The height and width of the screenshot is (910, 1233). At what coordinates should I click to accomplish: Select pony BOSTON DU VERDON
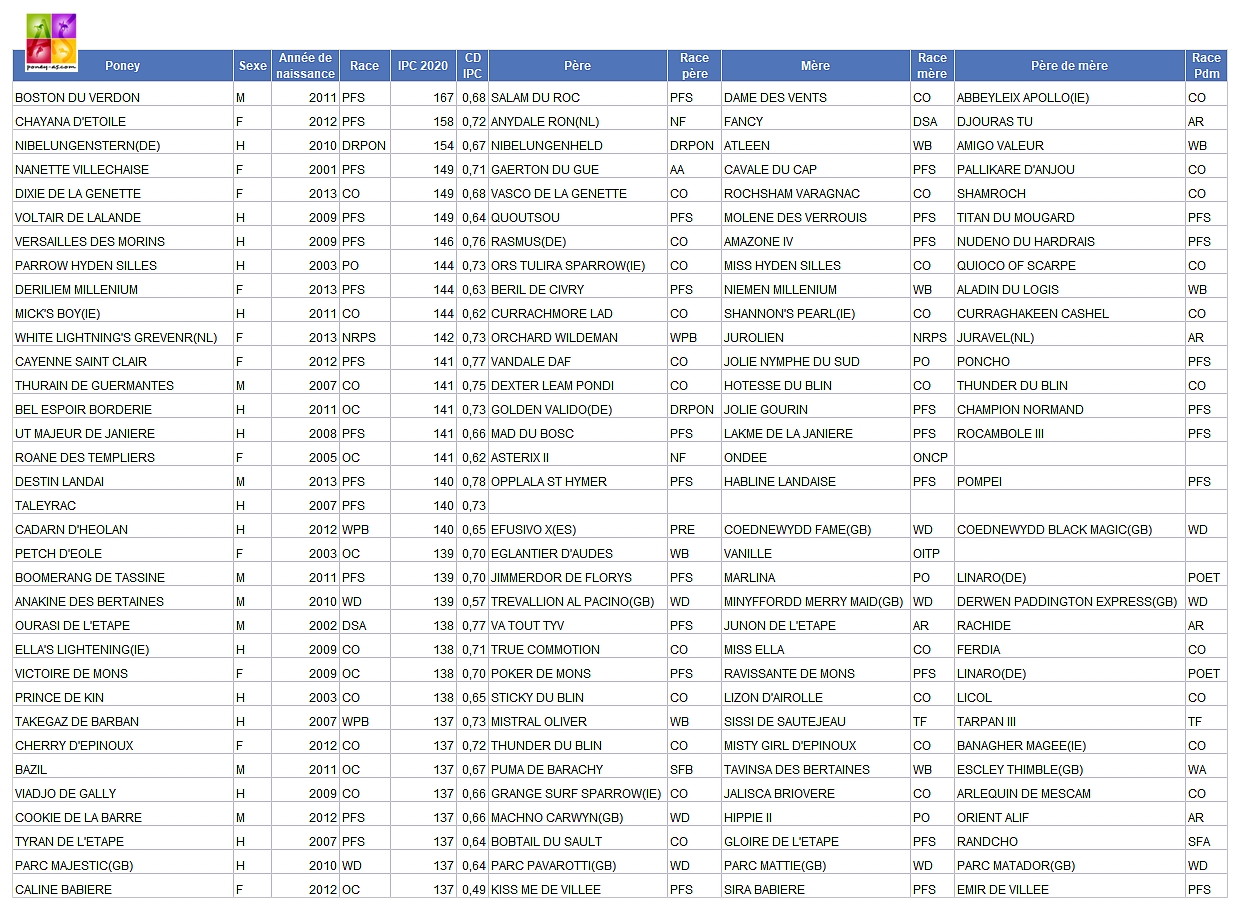[x=77, y=98]
